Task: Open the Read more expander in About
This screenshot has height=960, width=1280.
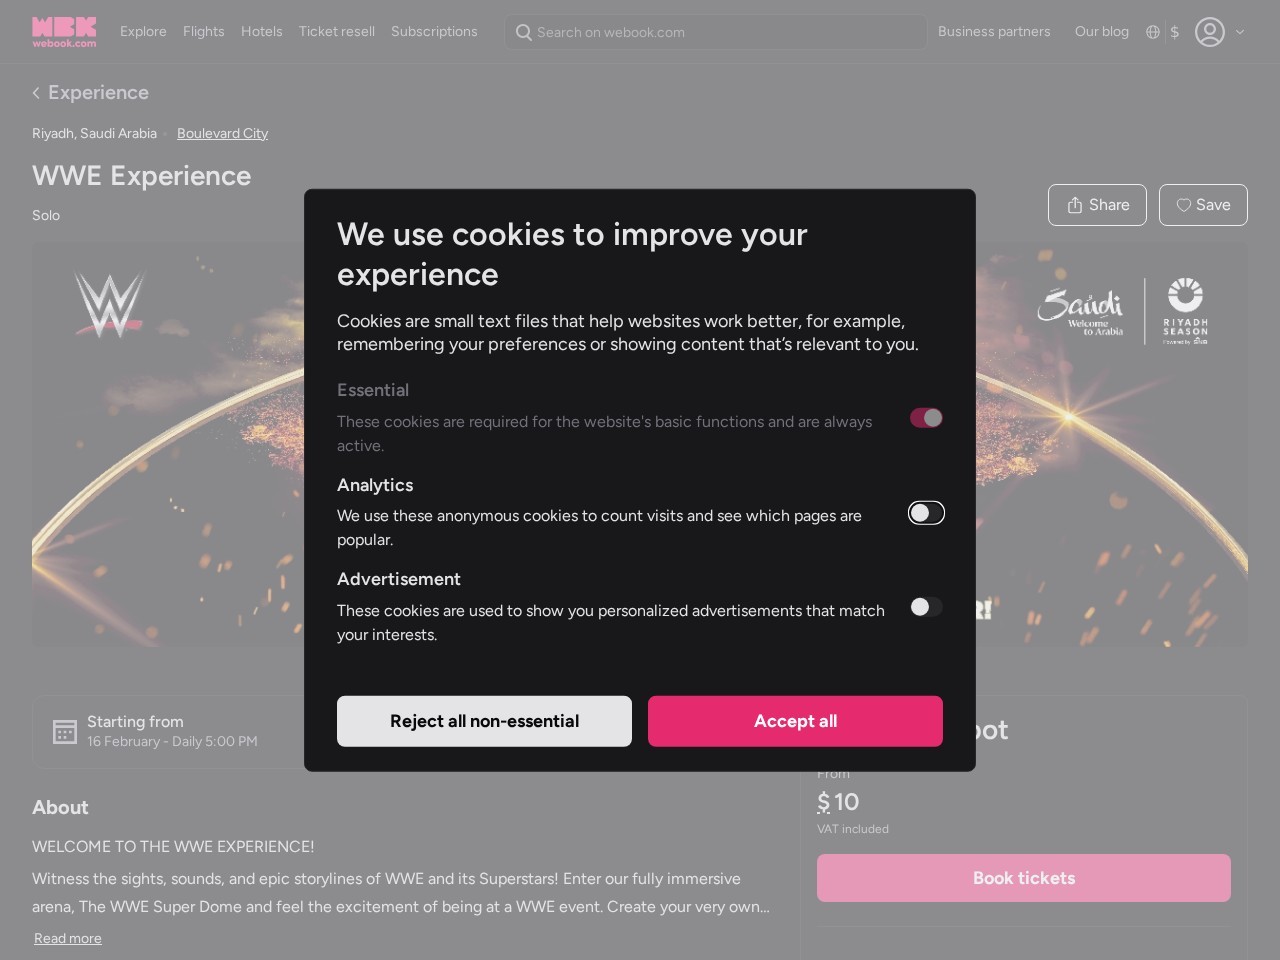Action: click(67, 938)
